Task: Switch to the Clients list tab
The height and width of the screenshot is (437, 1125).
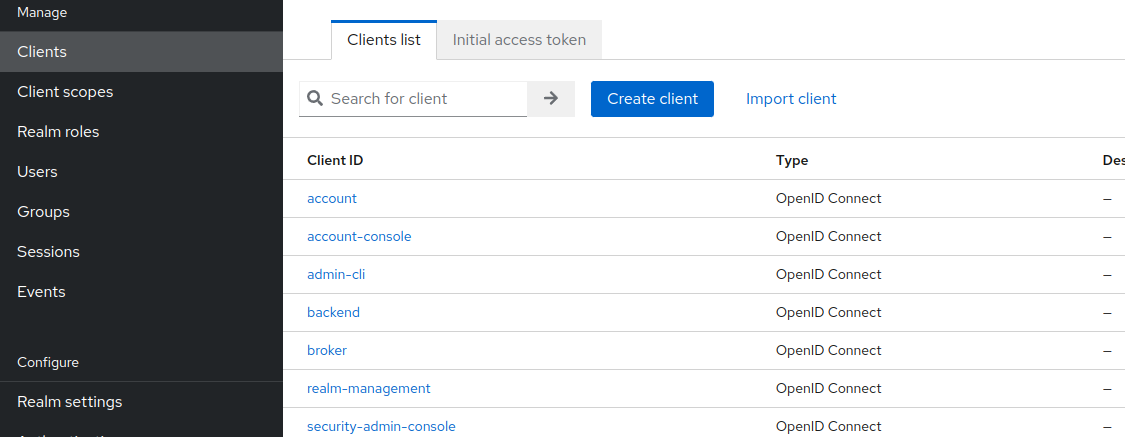Action: pos(384,40)
